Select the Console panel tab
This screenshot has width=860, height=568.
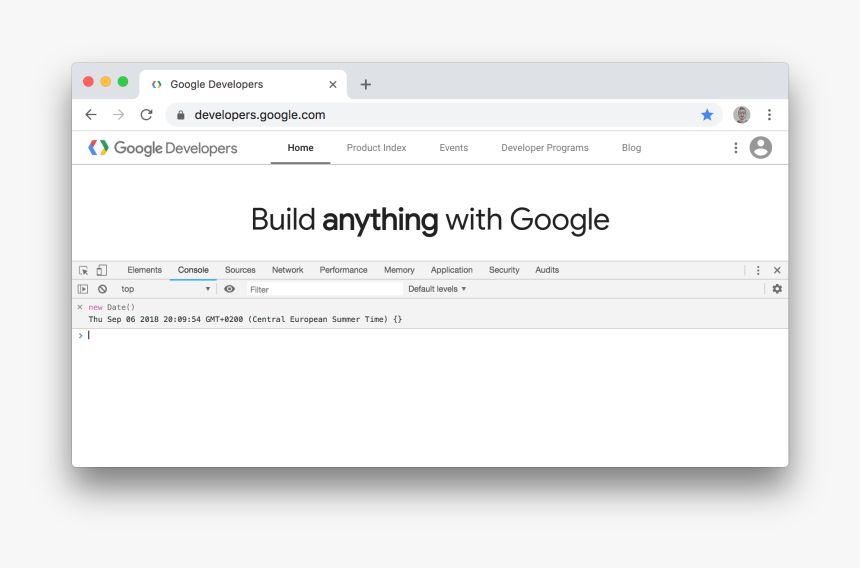(x=193, y=270)
